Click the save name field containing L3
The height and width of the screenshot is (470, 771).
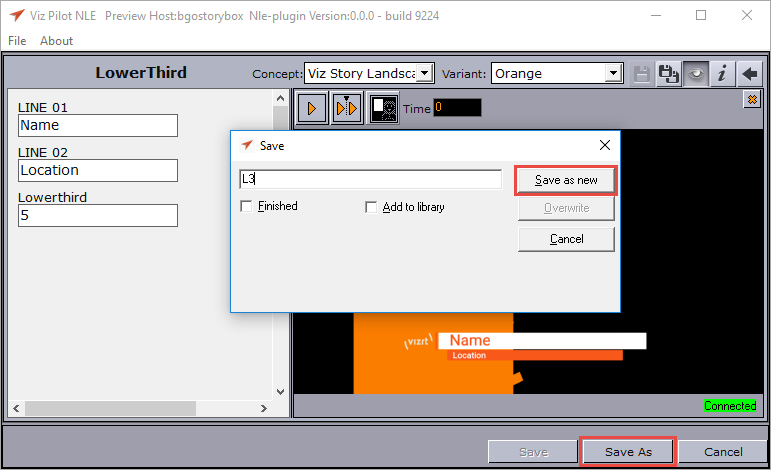371,179
